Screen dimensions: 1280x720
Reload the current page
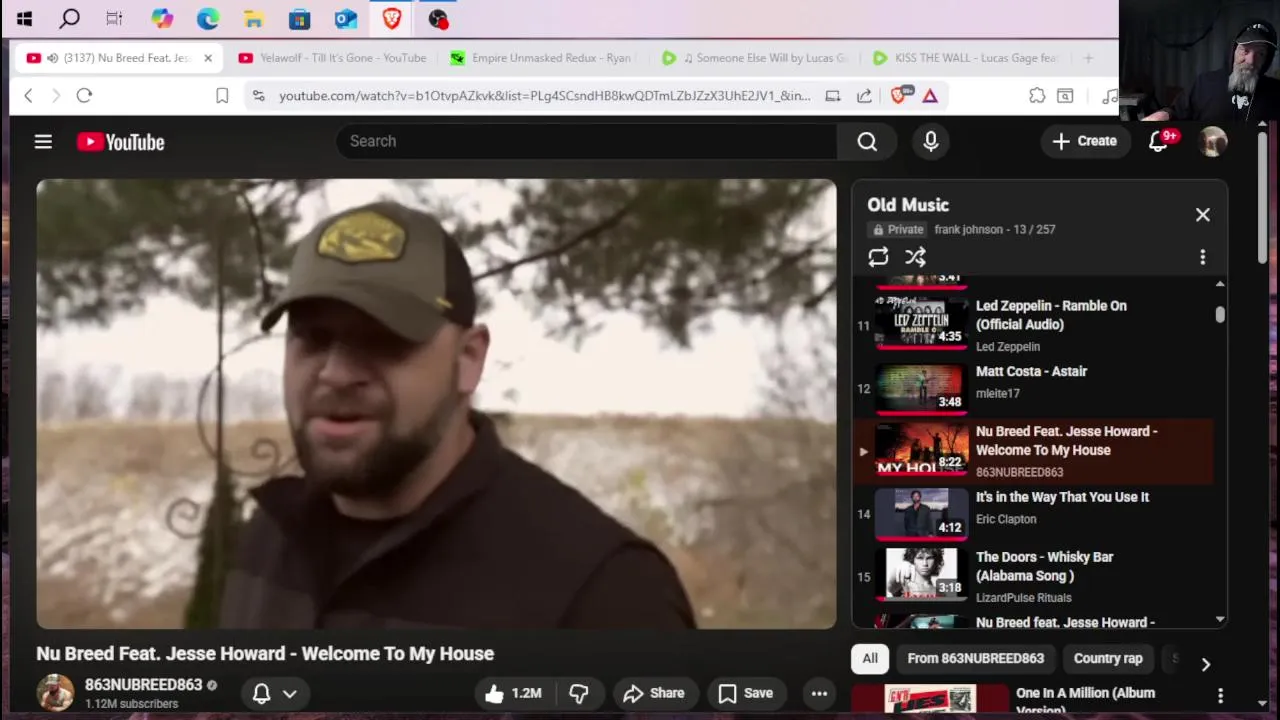[84, 95]
